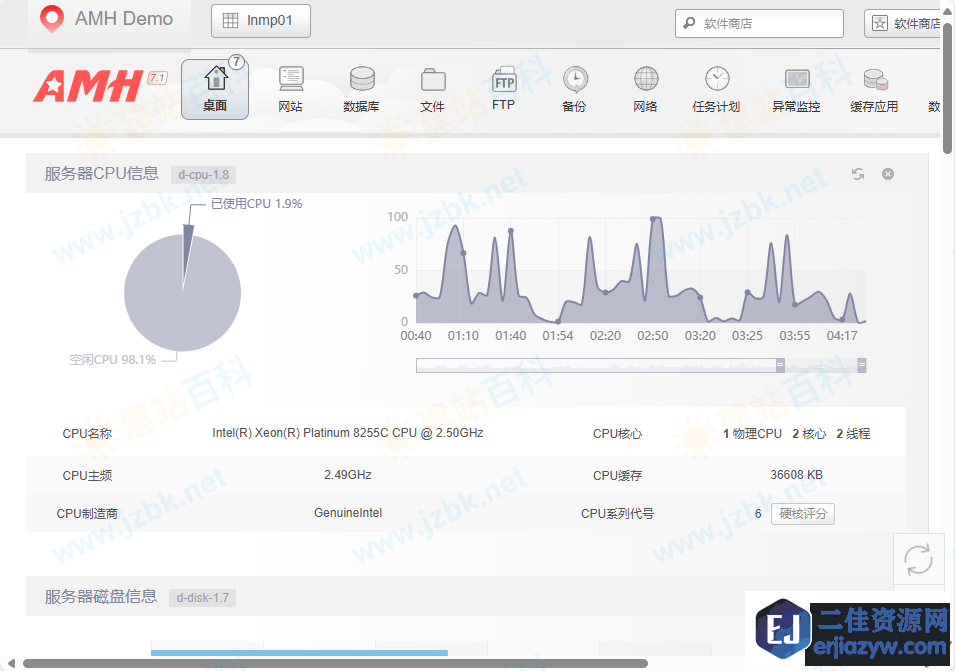
Task: Click the GenuineIntel manufacturer value
Action: click(348, 513)
